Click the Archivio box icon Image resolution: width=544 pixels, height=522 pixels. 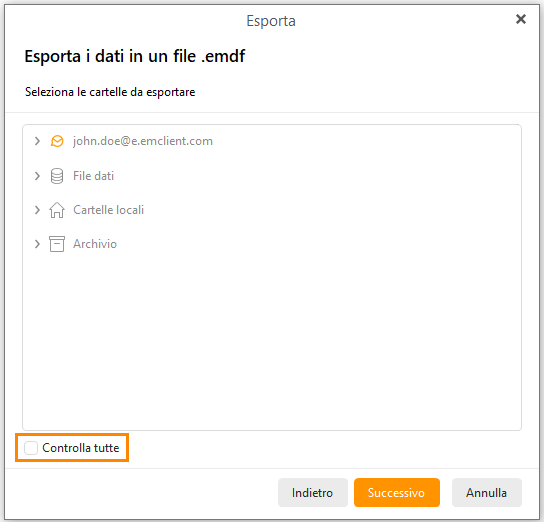[x=57, y=244]
